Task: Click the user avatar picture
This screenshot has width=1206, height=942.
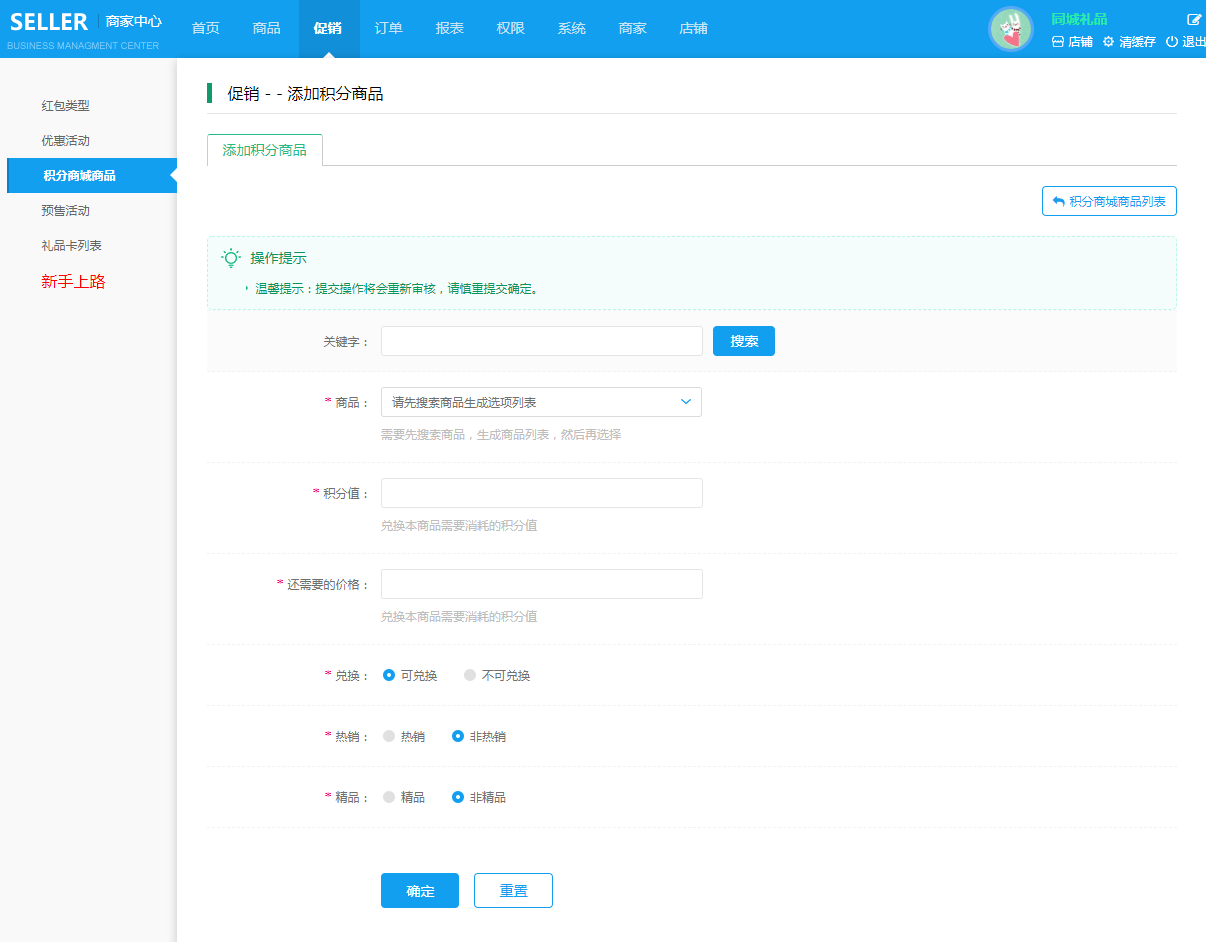Action: pos(1010,29)
